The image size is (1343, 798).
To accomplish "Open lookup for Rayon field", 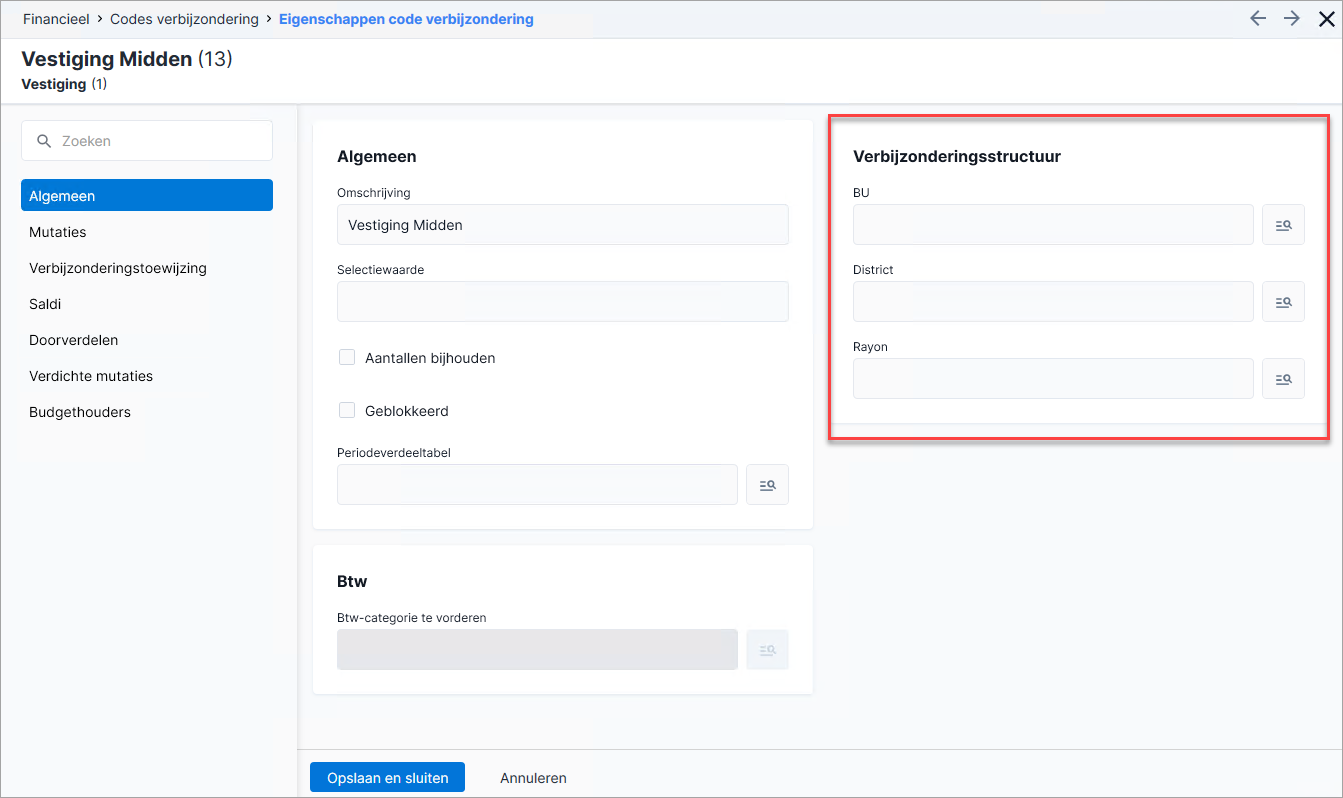I will (1283, 379).
